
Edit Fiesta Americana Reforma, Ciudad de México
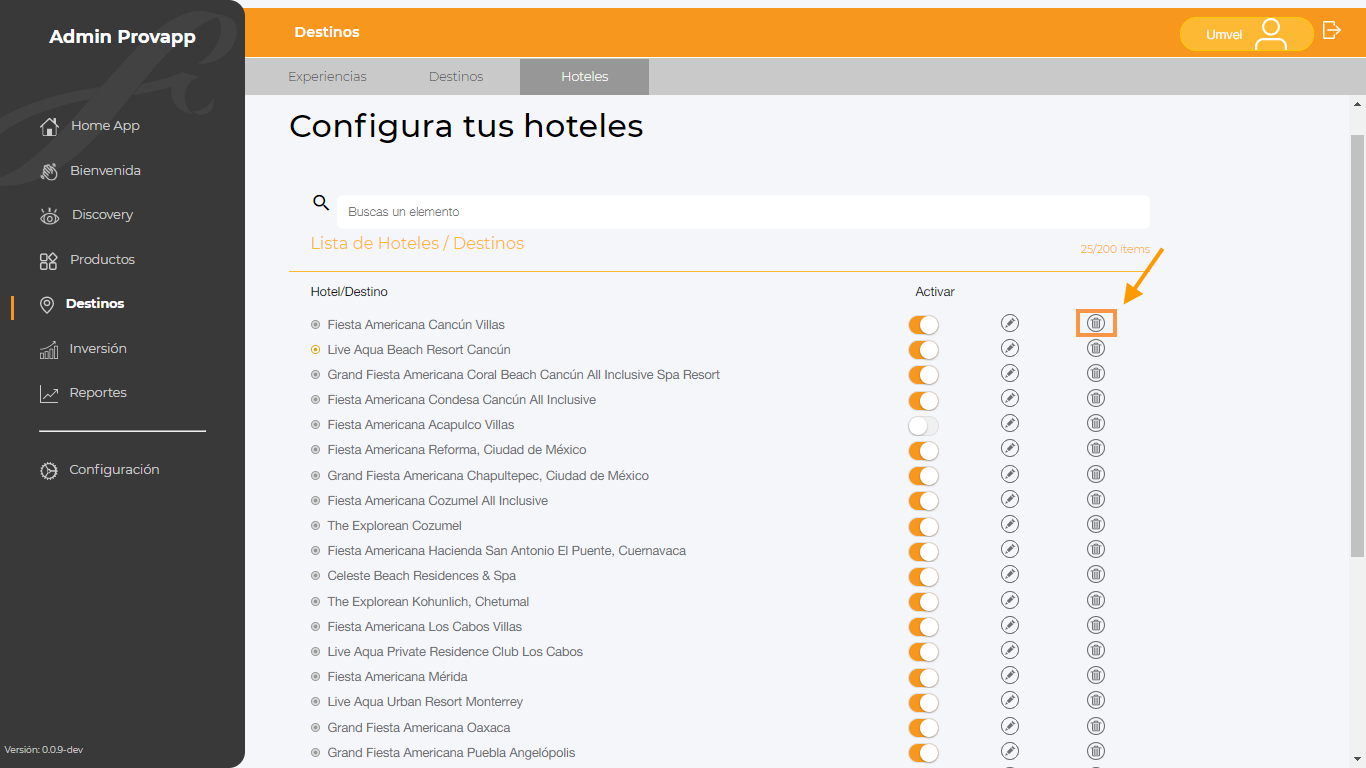(x=1010, y=448)
